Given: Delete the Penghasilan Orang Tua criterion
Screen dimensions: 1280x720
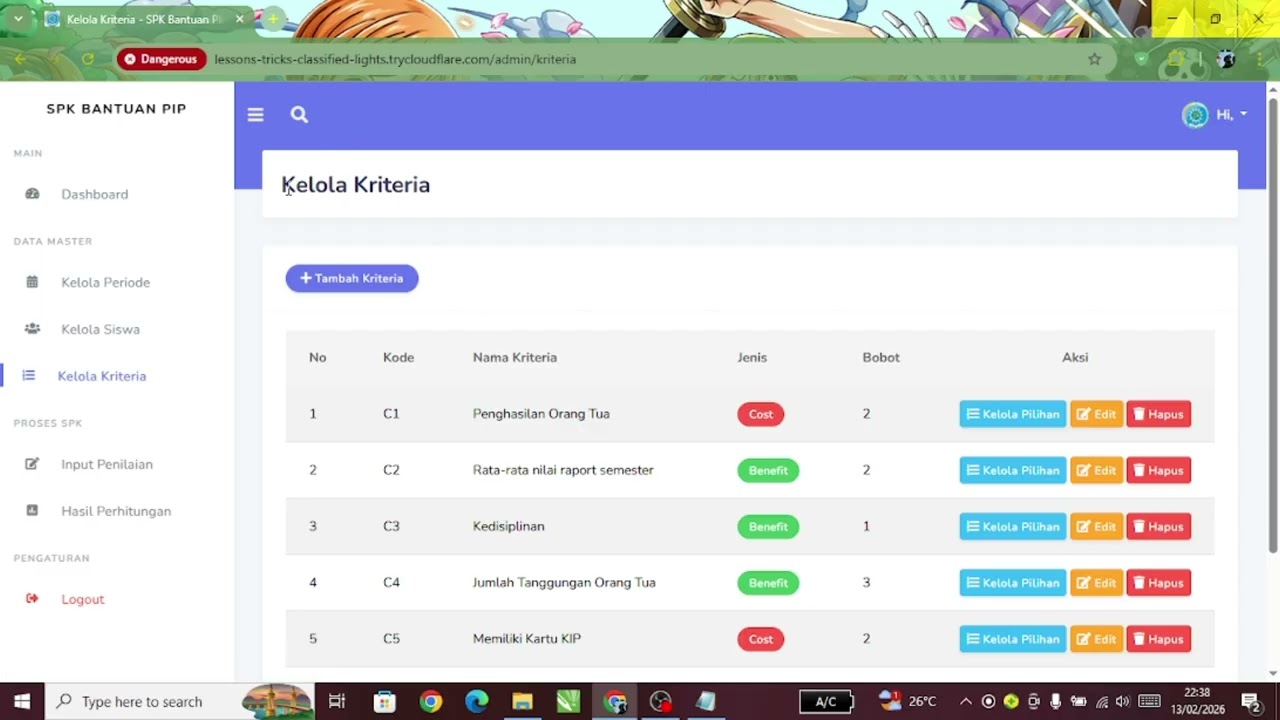Looking at the screenshot, I should pyautogui.click(x=1159, y=414).
